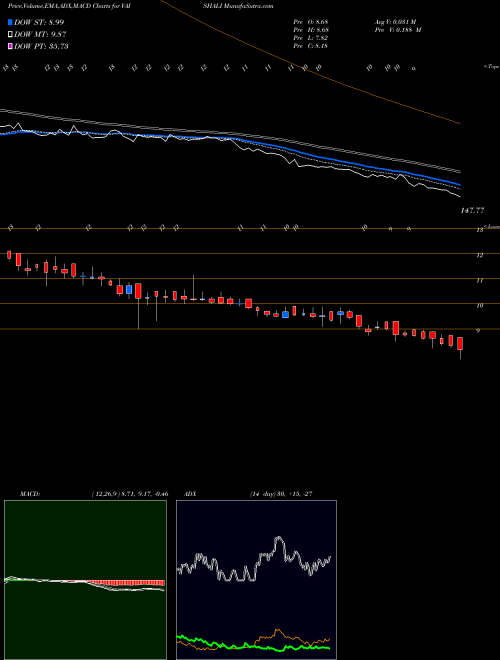This screenshot has width=500, height=660.
Task: Click the 'MACD:' panel heading
Action: (30, 494)
